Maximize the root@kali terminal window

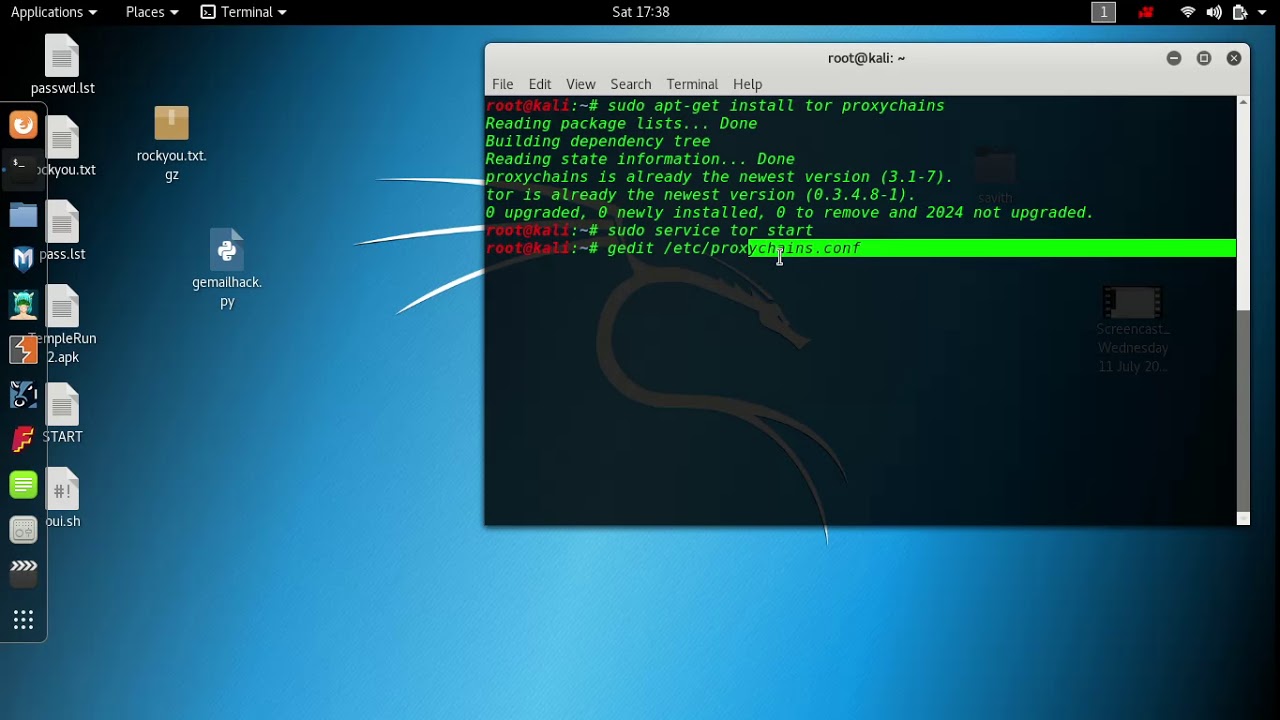(1204, 58)
